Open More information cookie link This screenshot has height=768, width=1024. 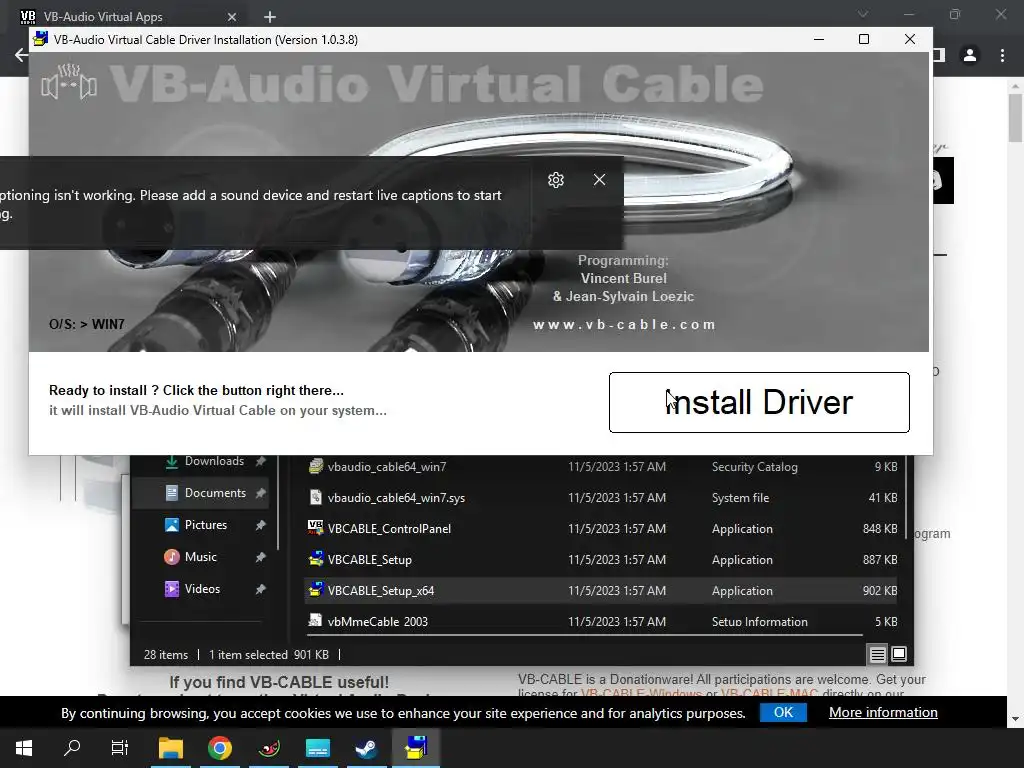click(883, 712)
